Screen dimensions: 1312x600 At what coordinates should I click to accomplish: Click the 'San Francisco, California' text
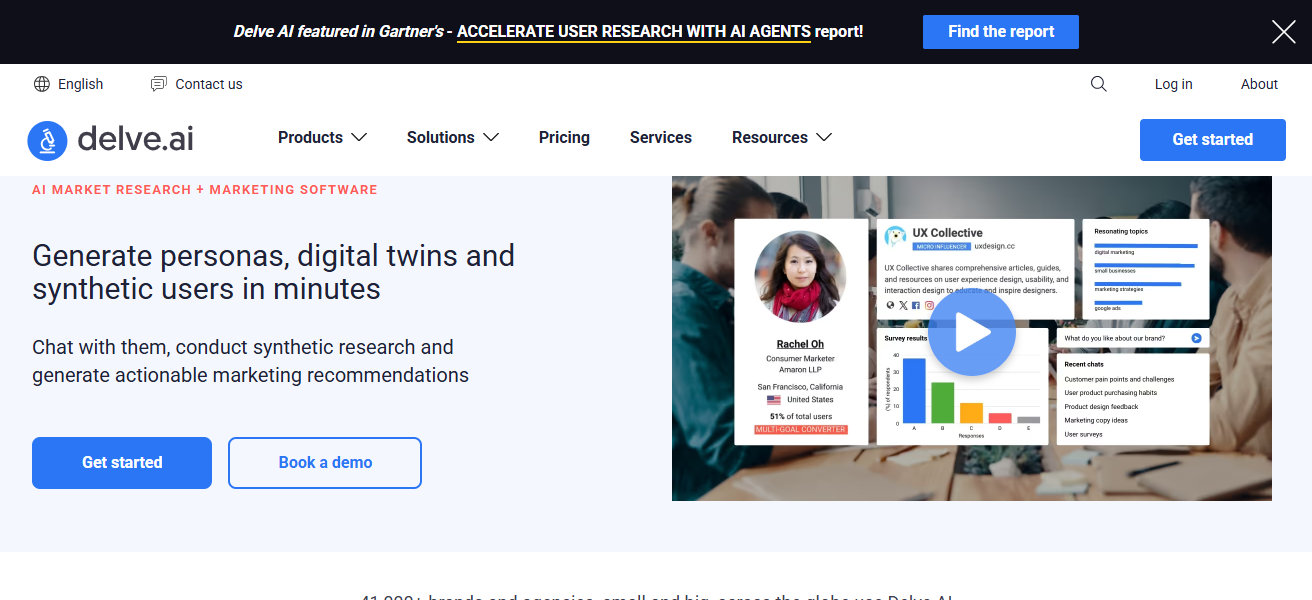[800, 387]
